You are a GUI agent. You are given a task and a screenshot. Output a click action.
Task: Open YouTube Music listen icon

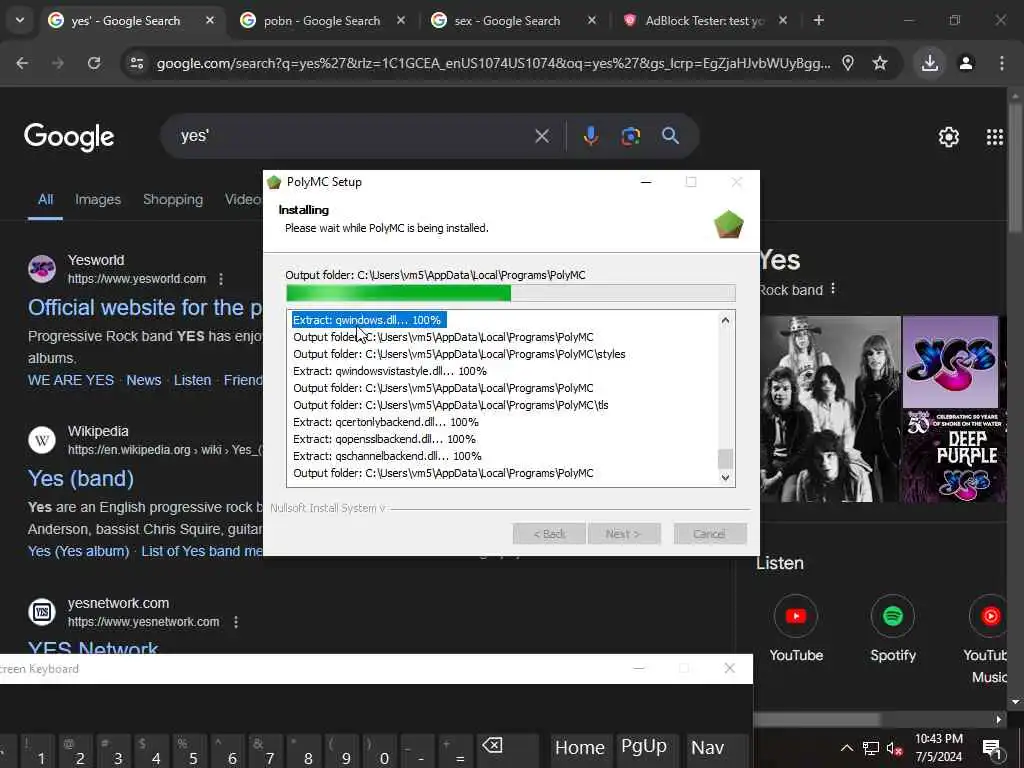coord(990,616)
